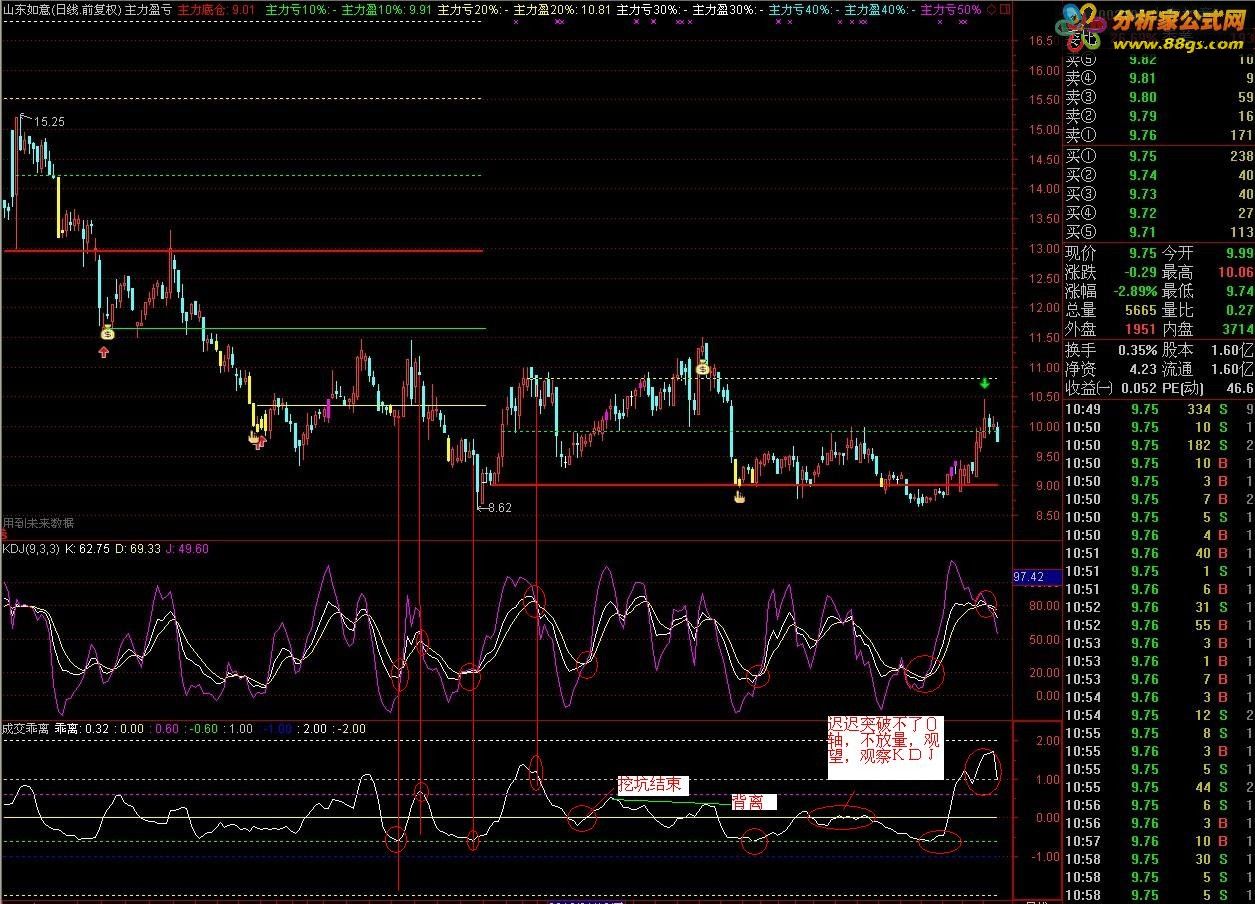Select the 10:54 trade row with 12 S
The width and height of the screenshot is (1255, 904).
click(1159, 715)
